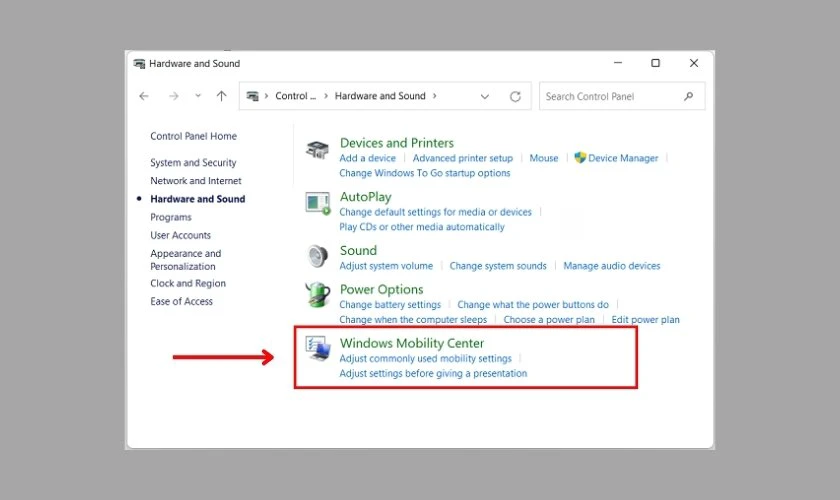This screenshot has height=500, width=840.
Task: Open the Sound heading link
Action: 358,250
